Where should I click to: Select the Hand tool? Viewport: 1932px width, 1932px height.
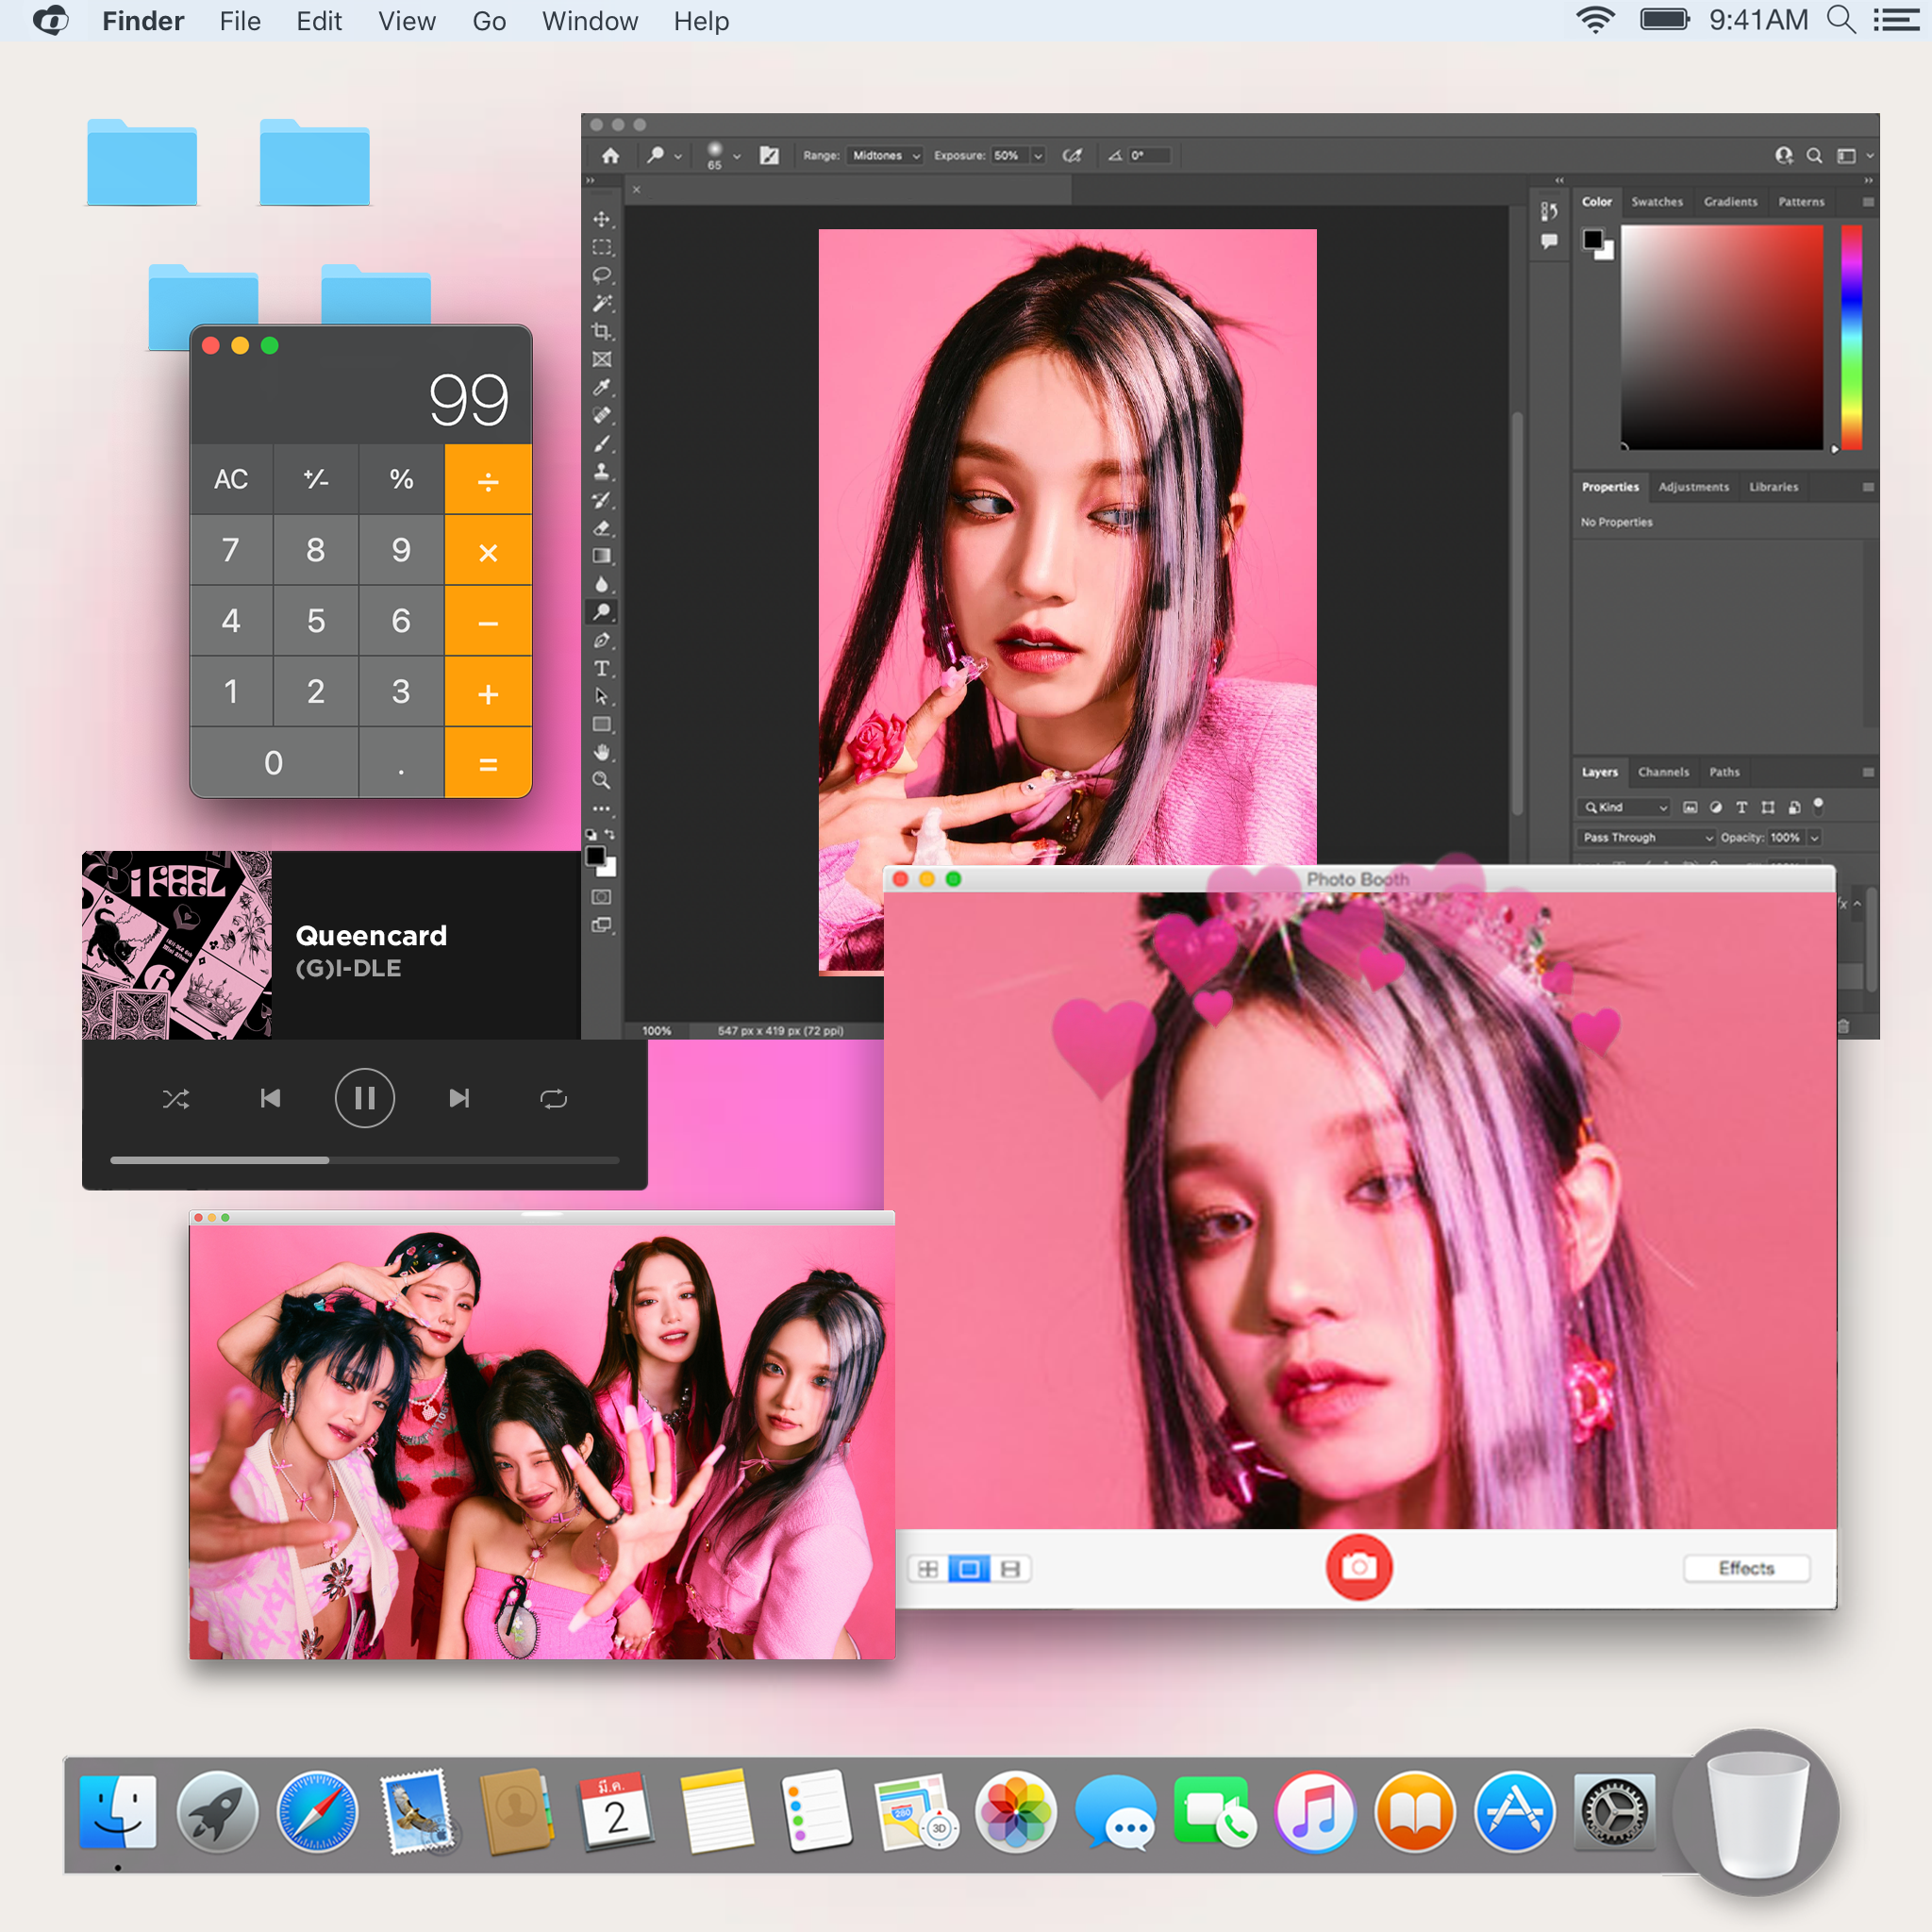[601, 752]
